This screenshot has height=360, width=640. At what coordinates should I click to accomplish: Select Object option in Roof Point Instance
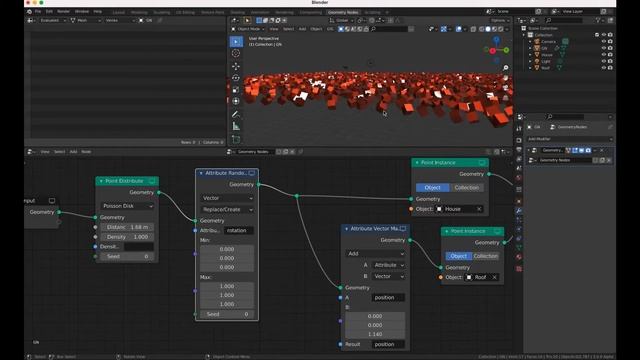[x=458, y=256]
